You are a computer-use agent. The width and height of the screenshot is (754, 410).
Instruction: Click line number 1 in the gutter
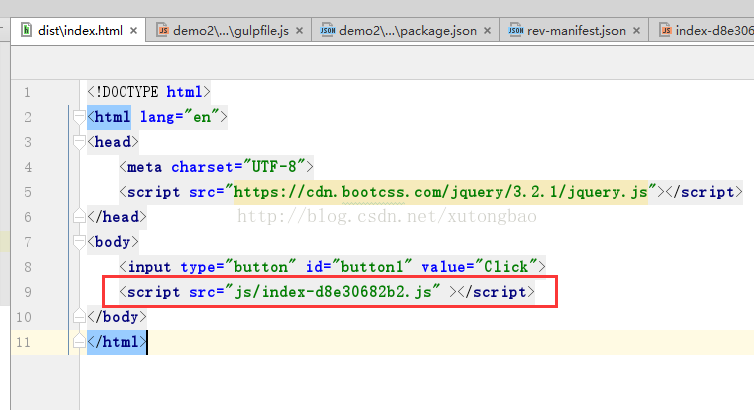tap(27, 92)
